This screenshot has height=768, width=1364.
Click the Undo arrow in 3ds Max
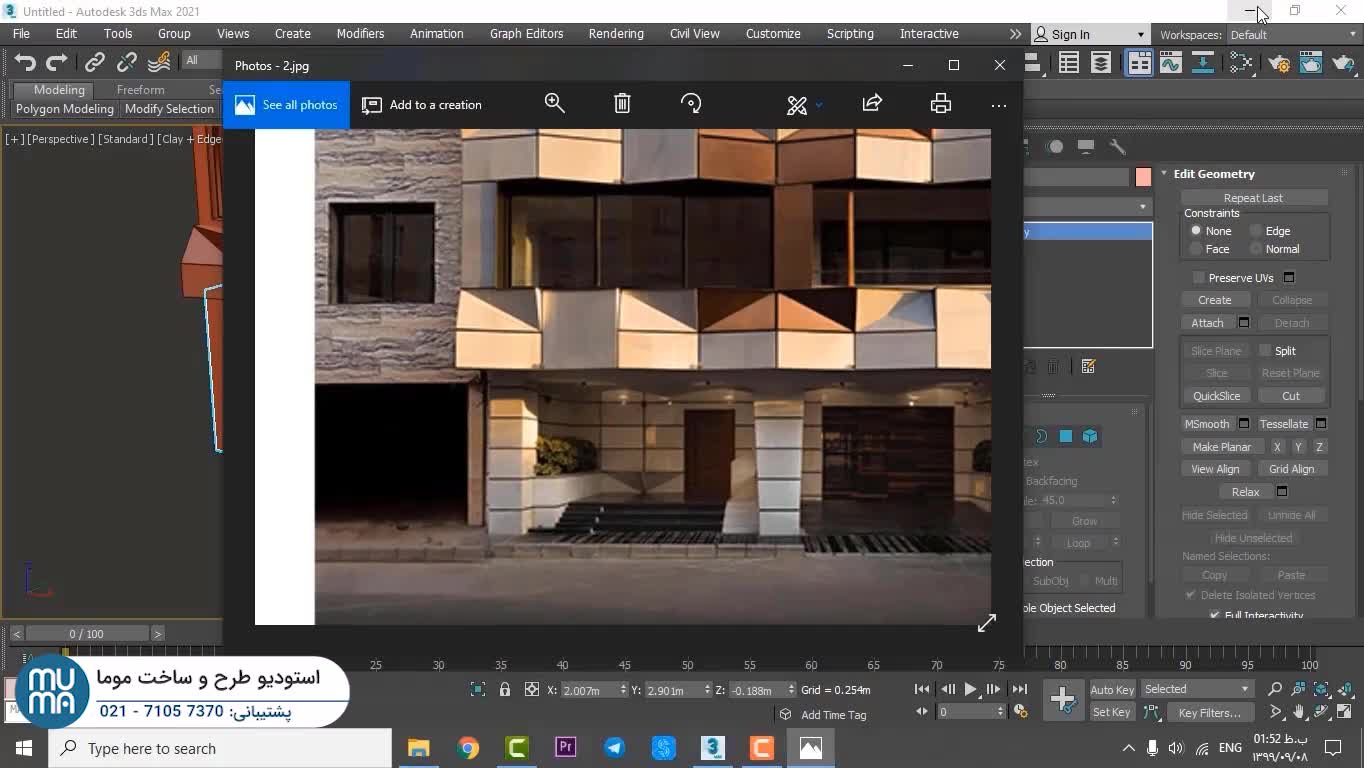[x=25, y=62]
